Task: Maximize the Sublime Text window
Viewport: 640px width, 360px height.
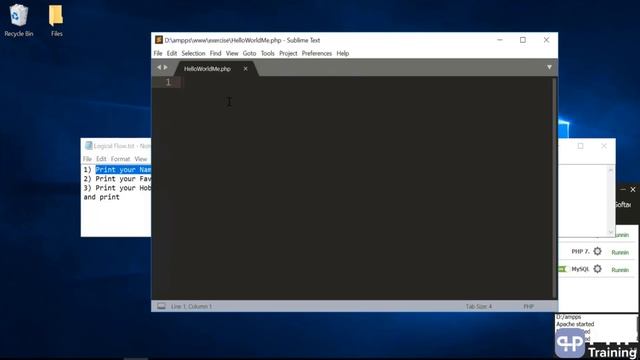Action: point(523,40)
